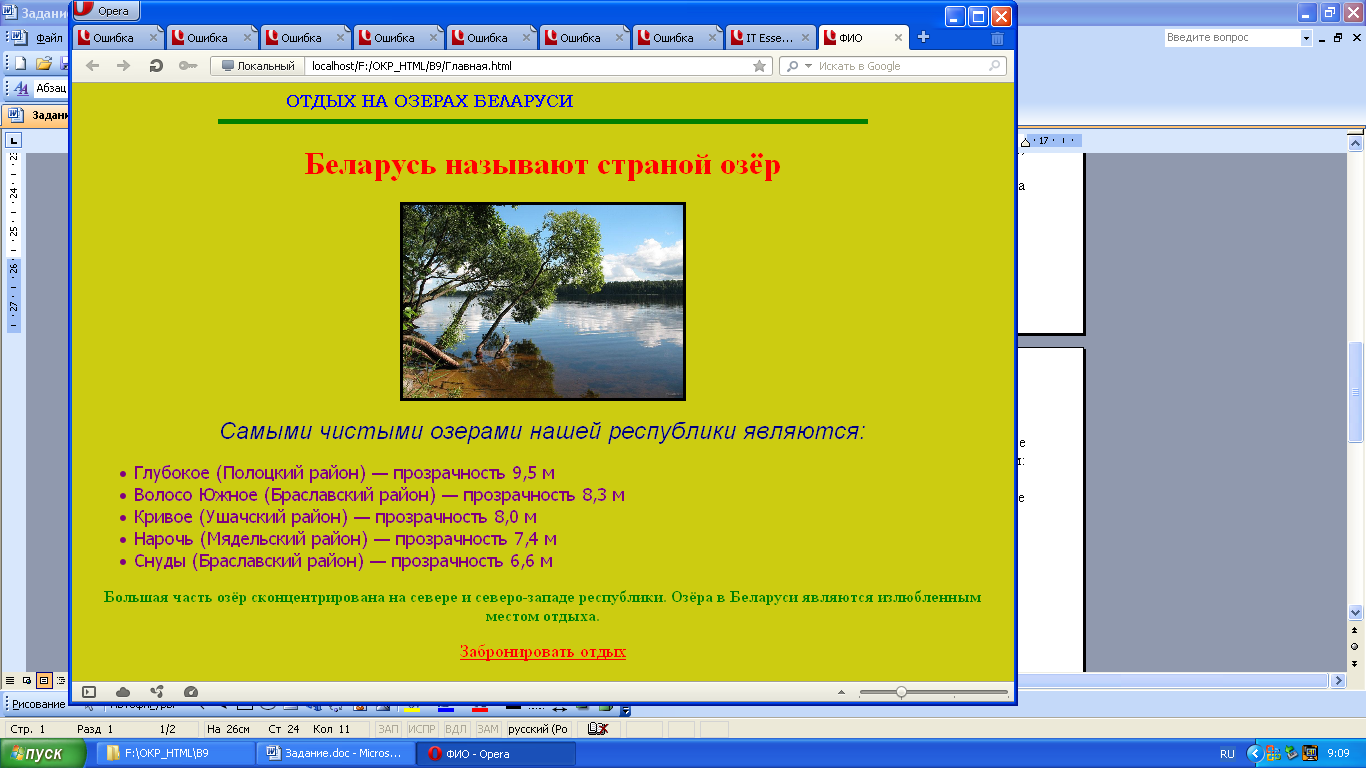Click Word's new document icon
The image size is (1366, 768).
(20, 63)
